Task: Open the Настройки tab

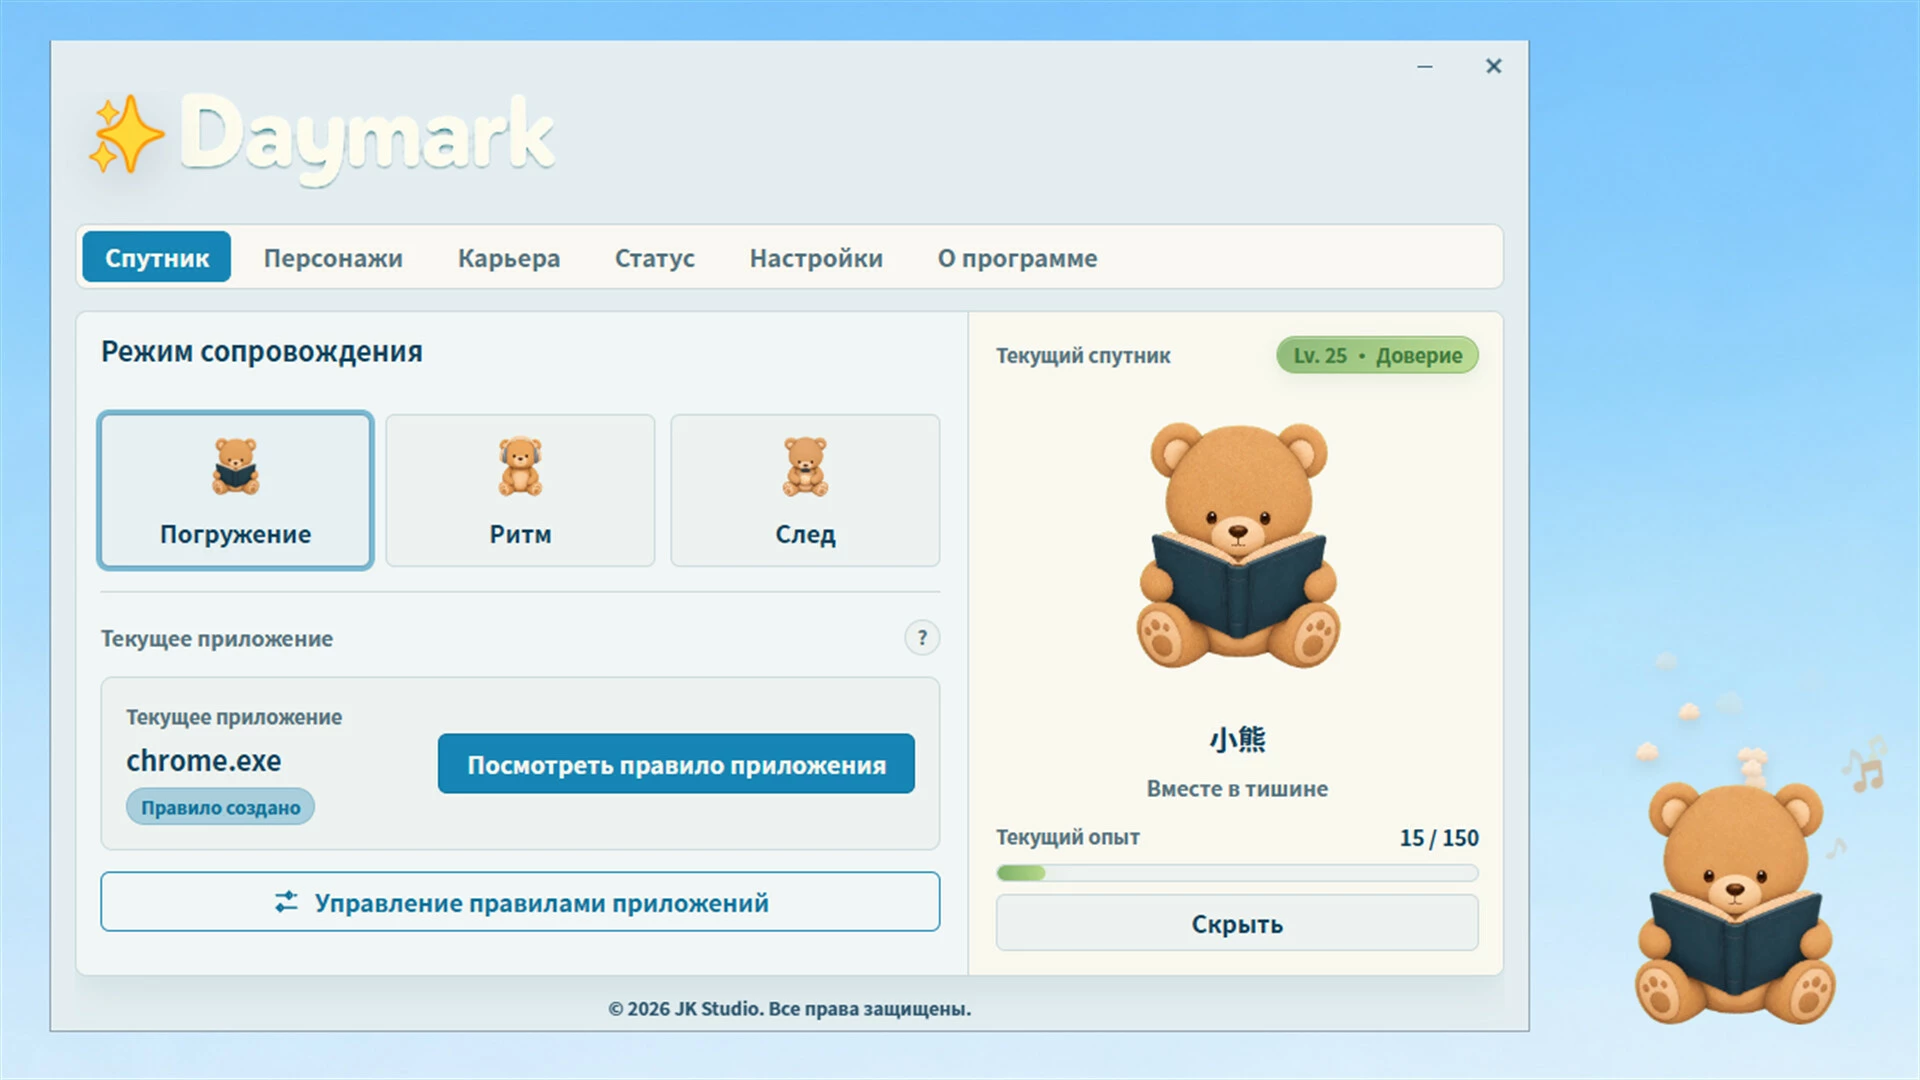Action: [x=816, y=258]
